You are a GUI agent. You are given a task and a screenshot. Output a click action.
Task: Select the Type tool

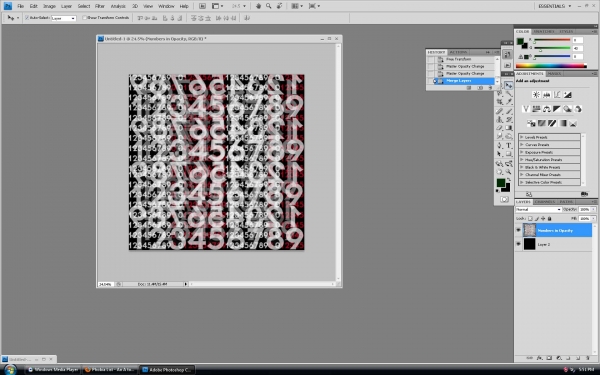tap(509, 145)
